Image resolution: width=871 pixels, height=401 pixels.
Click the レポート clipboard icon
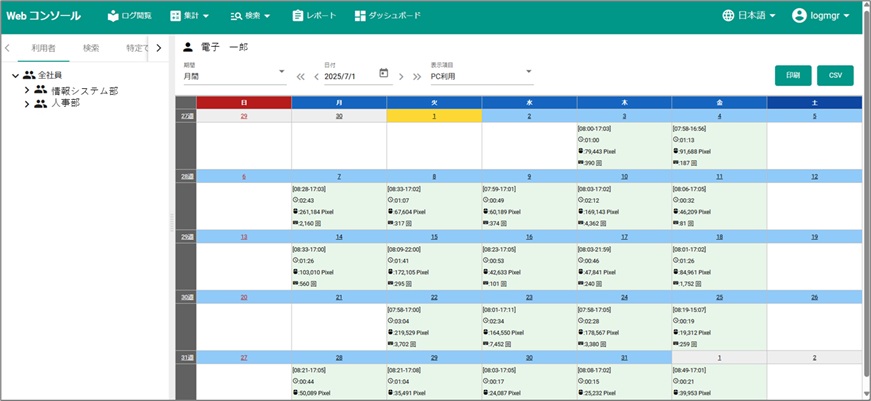pos(298,16)
